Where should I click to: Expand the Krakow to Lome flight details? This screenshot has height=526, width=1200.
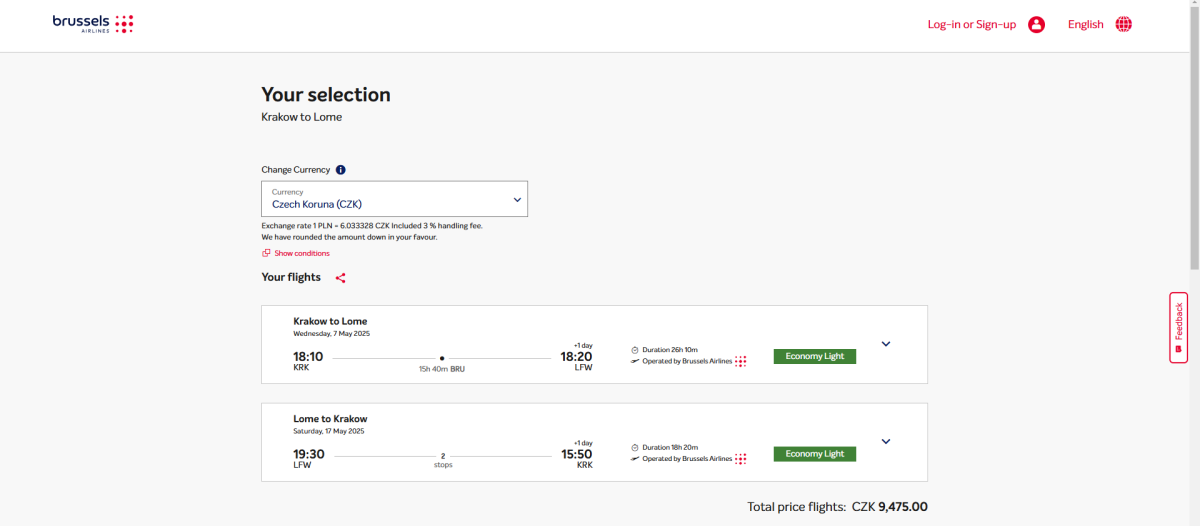[885, 344]
